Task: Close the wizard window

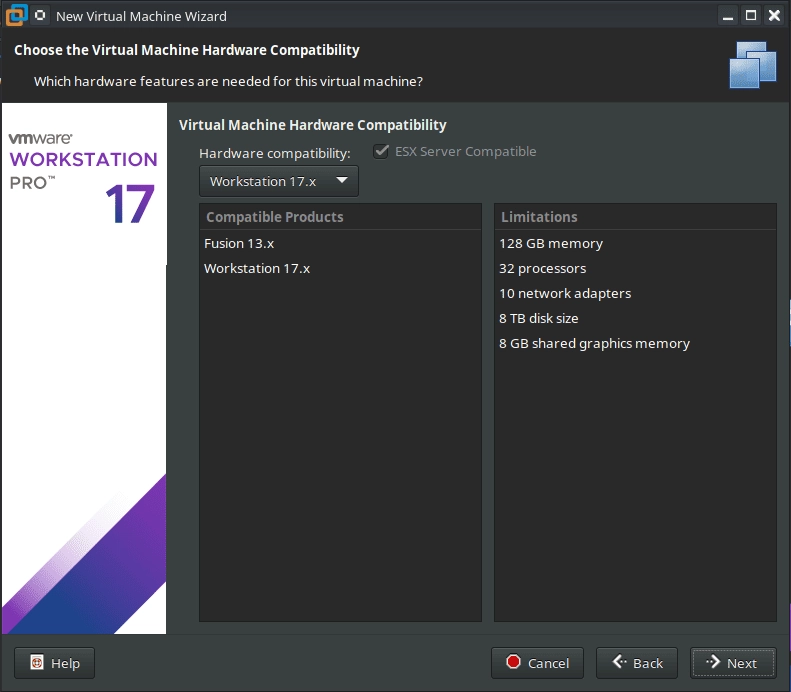Action: 774,16
